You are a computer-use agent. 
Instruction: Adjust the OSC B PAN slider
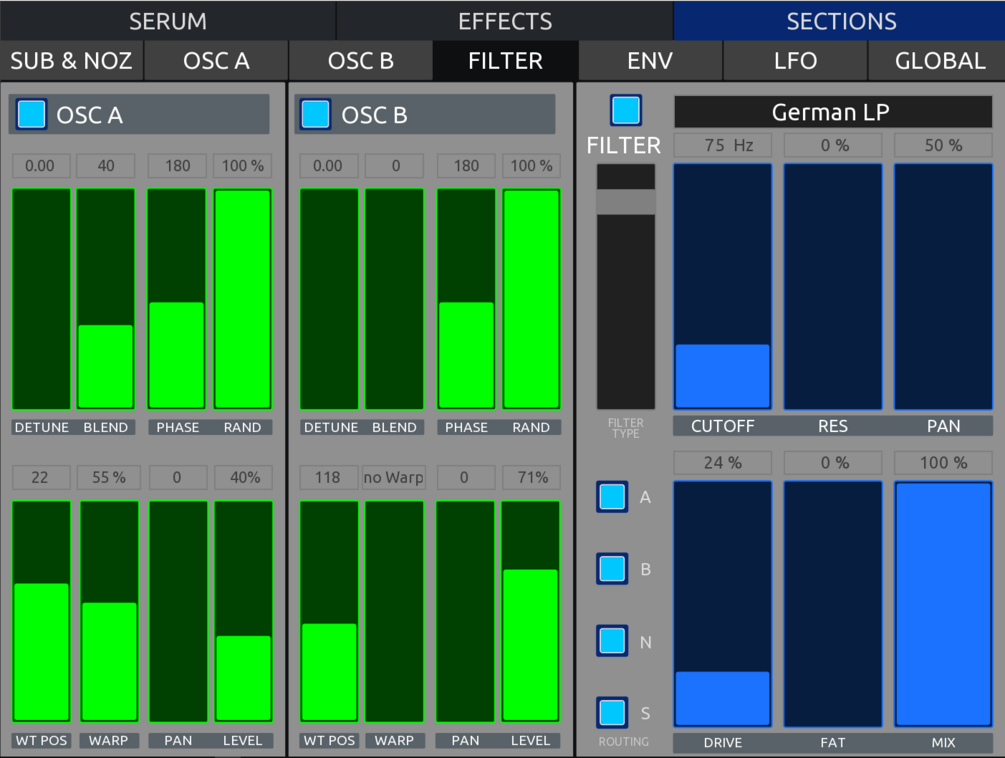click(465, 611)
